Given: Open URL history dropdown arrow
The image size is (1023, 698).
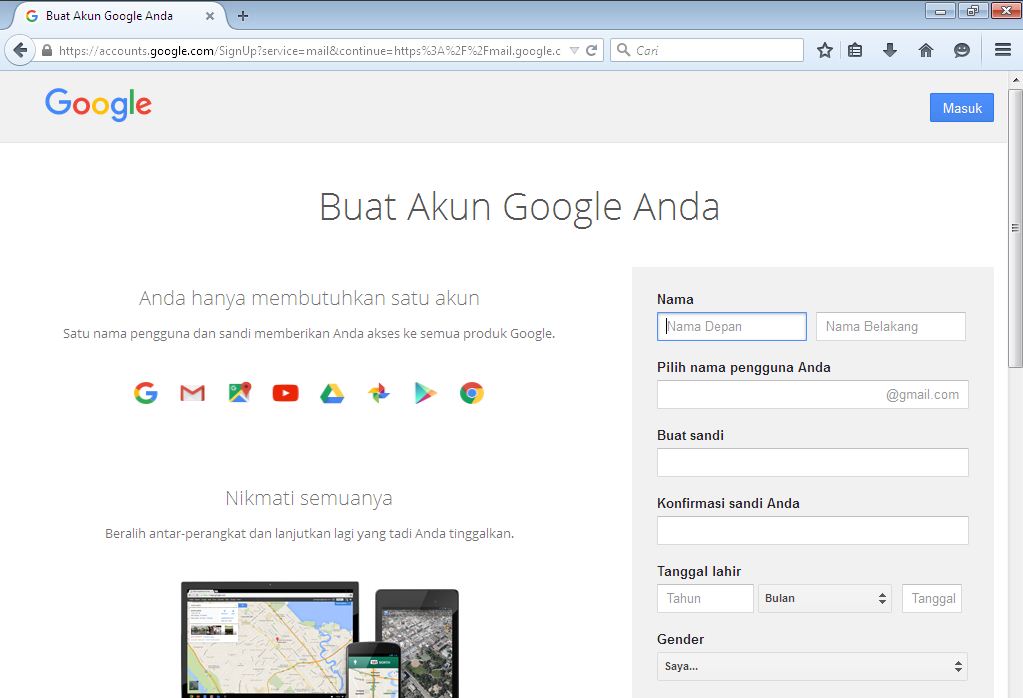Looking at the screenshot, I should 574,50.
